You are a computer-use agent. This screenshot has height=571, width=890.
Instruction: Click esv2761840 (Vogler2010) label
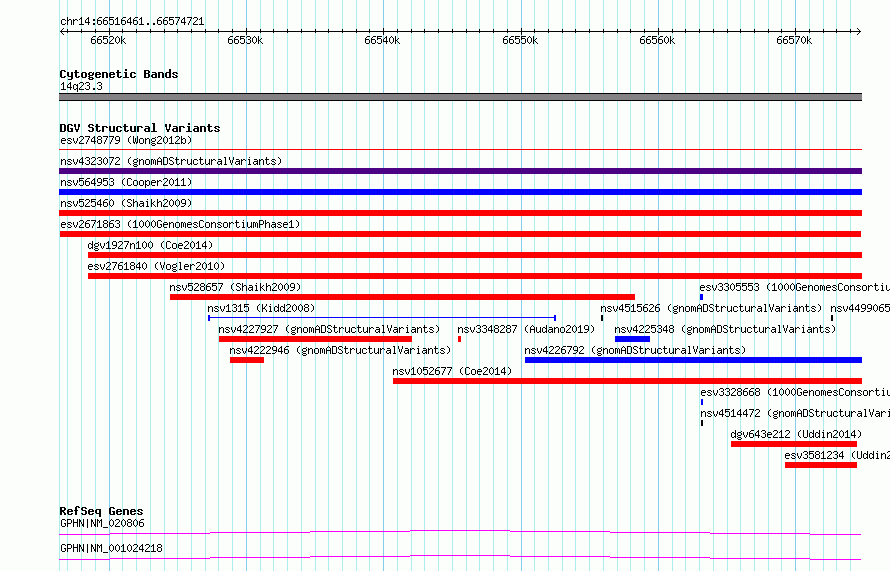tap(156, 266)
